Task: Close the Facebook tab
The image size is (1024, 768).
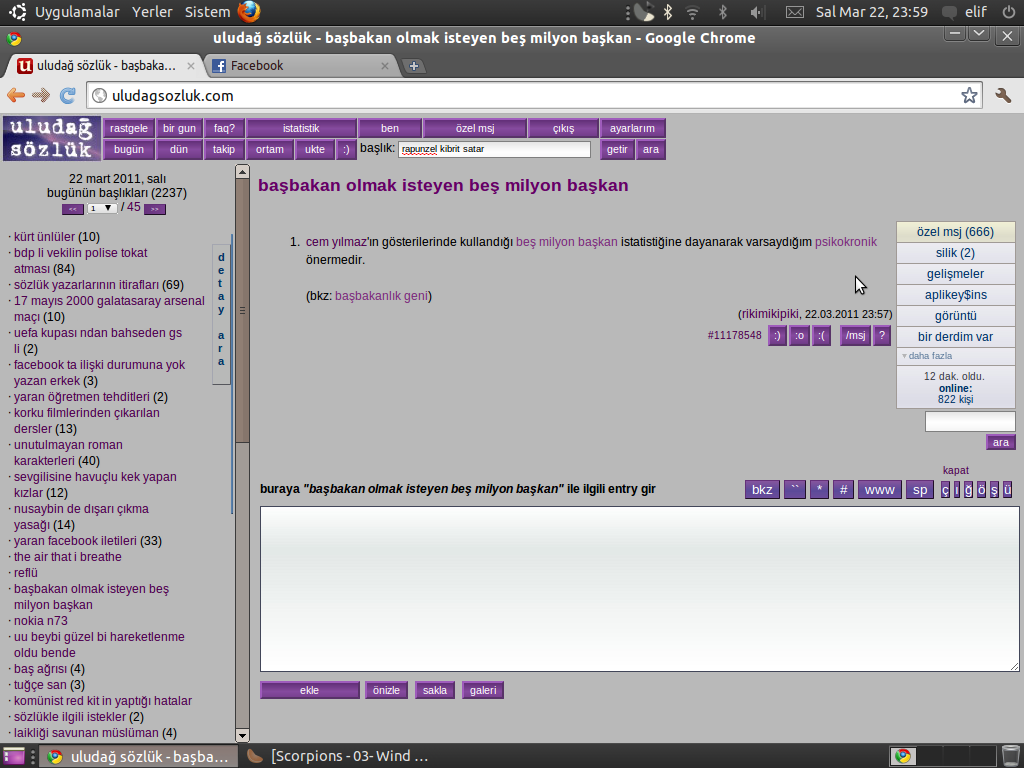Action: pyautogui.click(x=385, y=65)
